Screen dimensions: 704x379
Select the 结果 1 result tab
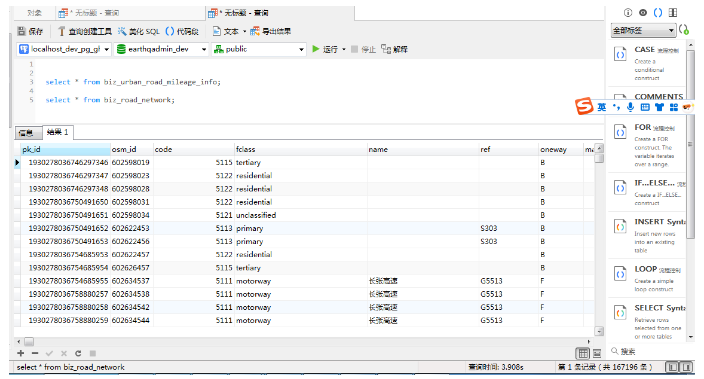[x=58, y=132]
